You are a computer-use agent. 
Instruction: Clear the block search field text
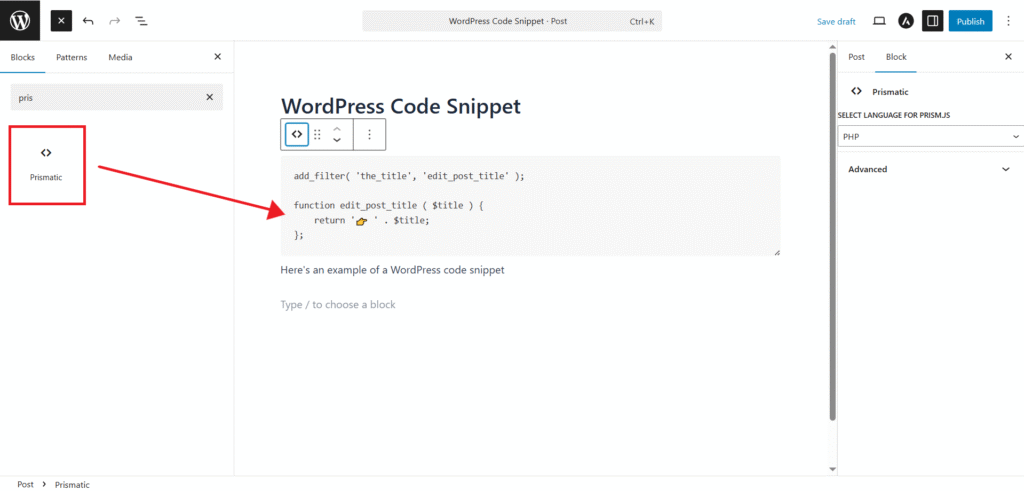point(209,97)
